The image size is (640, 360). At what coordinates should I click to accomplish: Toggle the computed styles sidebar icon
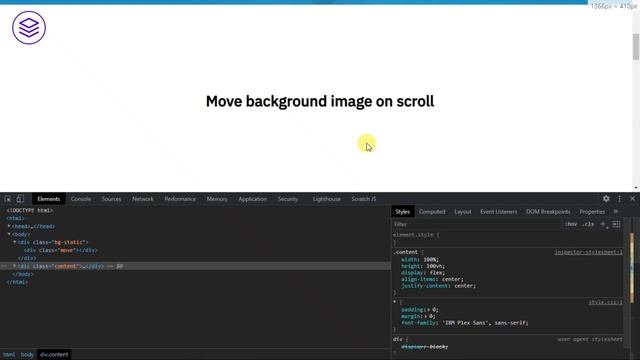point(616,224)
